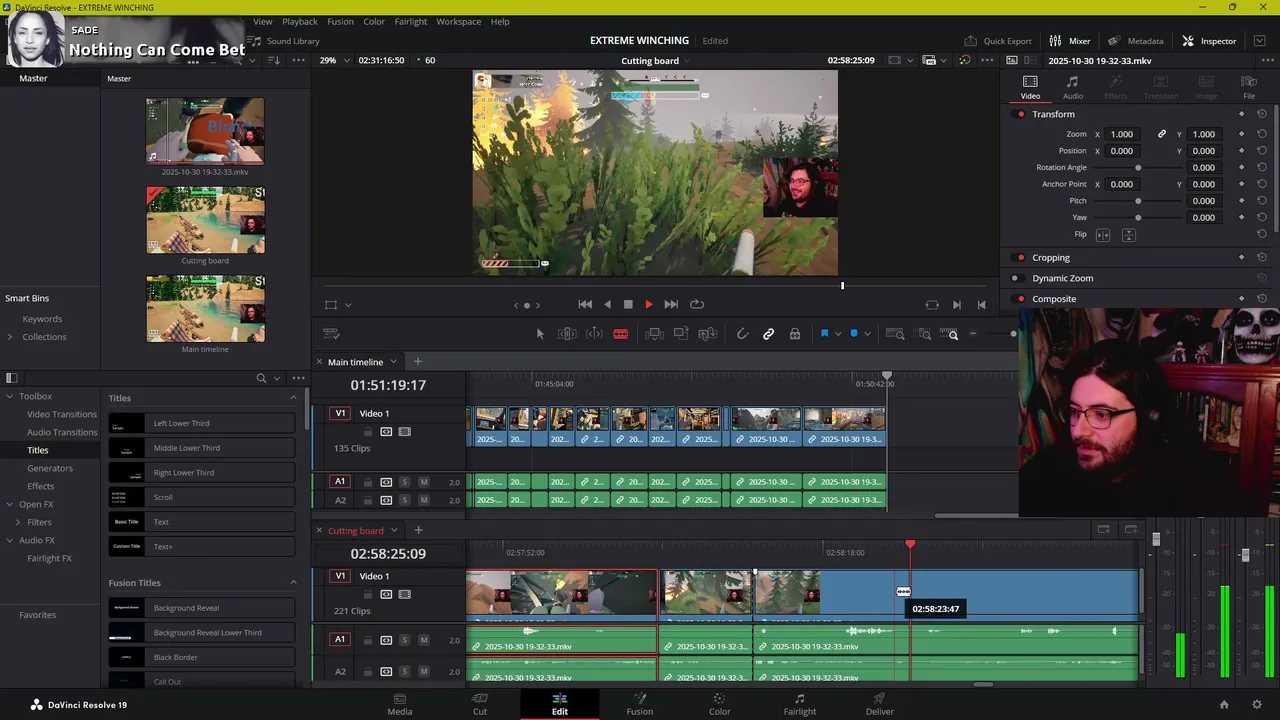Play the viewer in reverse
1280x720 pixels.
[607, 304]
